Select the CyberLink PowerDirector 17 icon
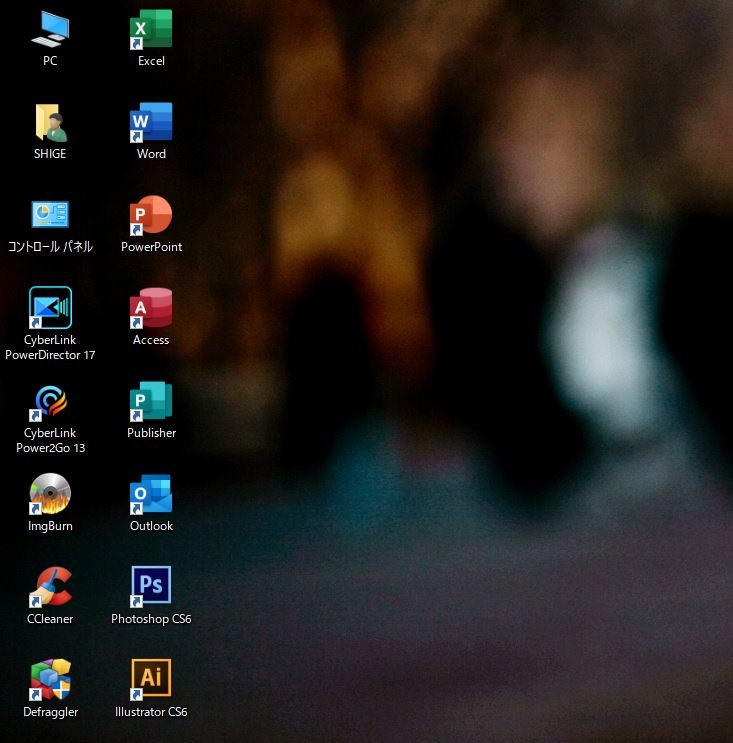Image resolution: width=733 pixels, height=743 pixels. [x=50, y=308]
